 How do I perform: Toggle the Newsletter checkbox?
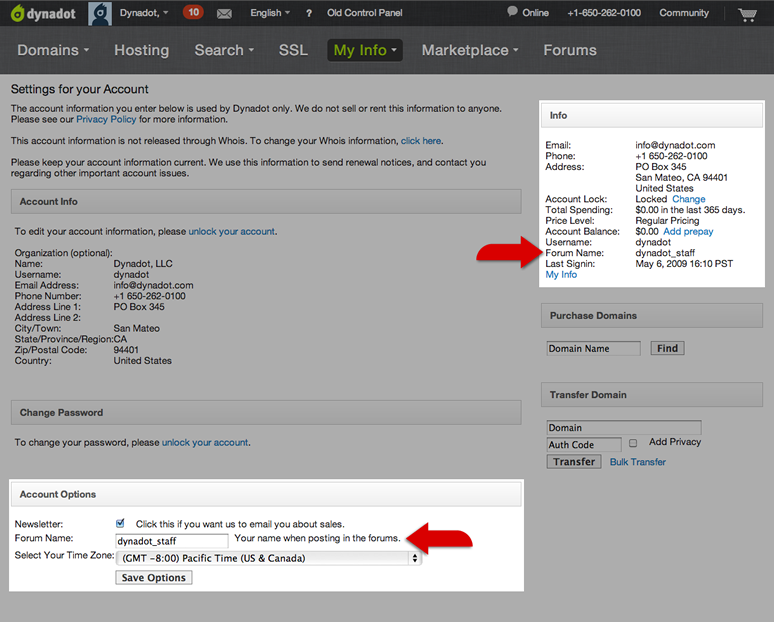[x=121, y=523]
